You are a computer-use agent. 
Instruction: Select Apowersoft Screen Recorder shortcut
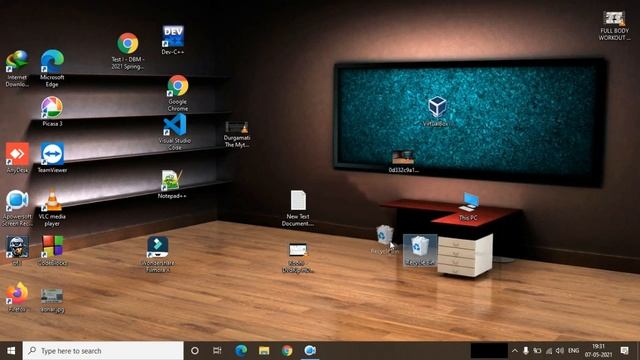pos(17,208)
